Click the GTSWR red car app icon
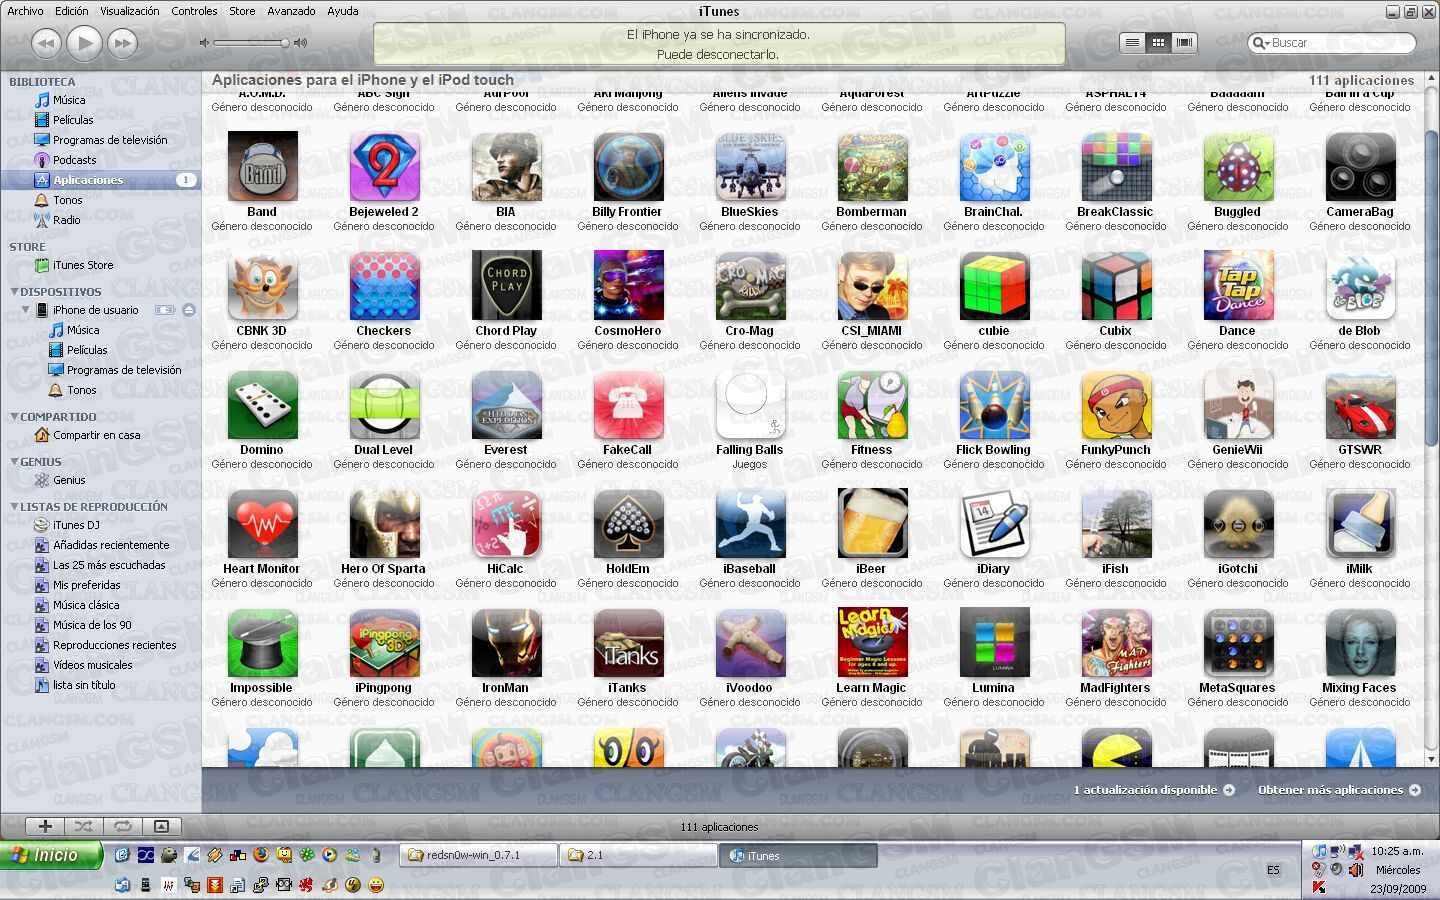 coord(1360,405)
